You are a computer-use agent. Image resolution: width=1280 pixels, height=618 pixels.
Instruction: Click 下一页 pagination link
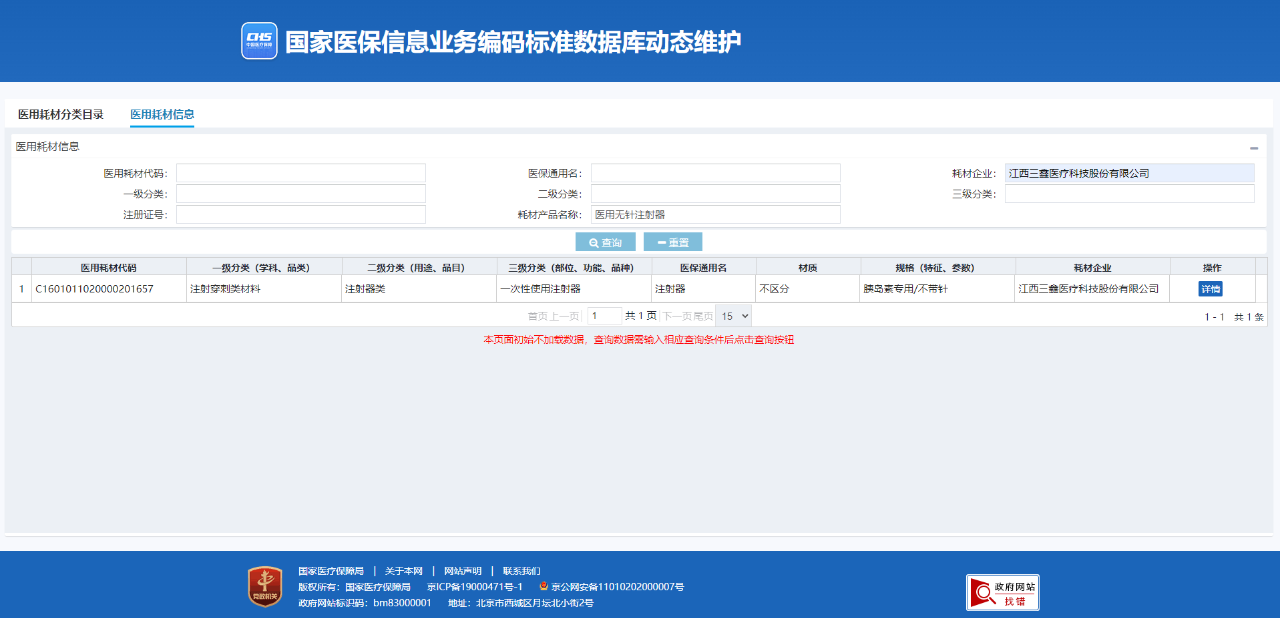tap(677, 316)
